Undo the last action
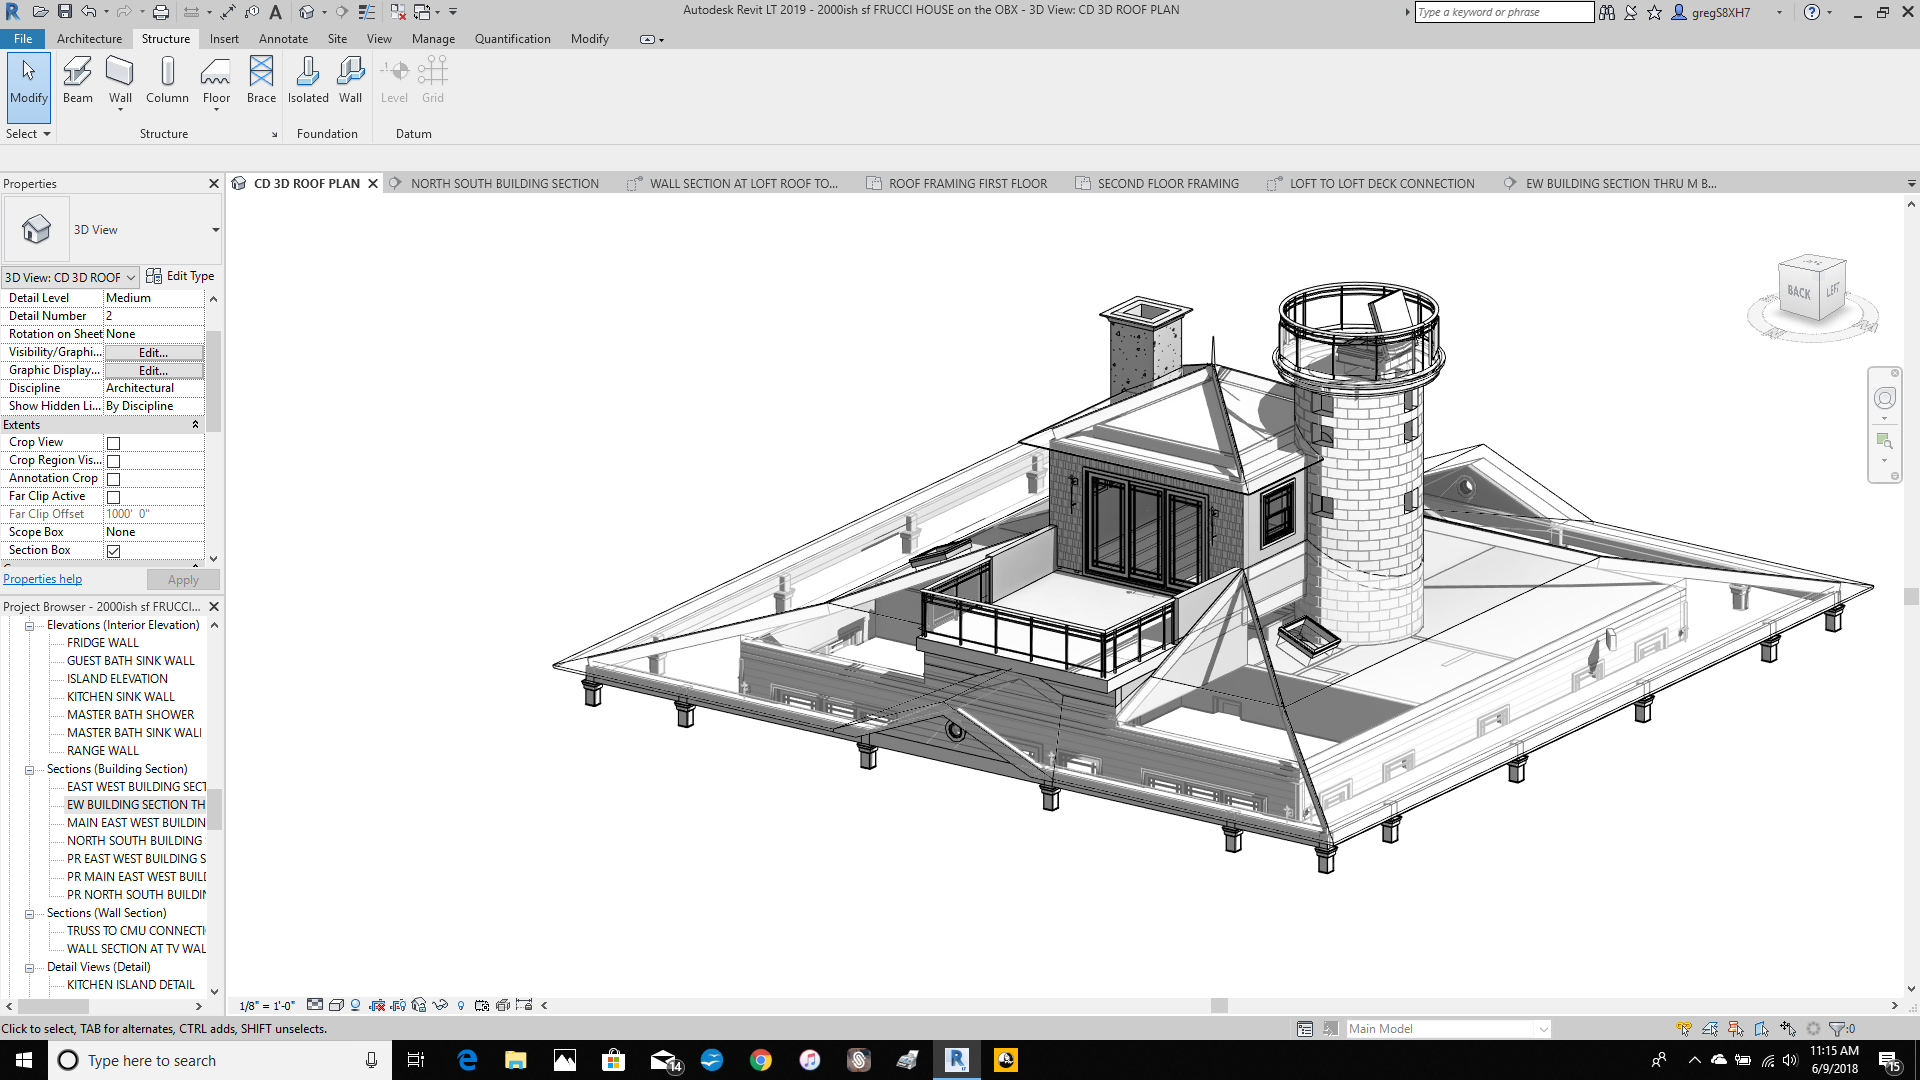1920x1080 pixels. [89, 12]
